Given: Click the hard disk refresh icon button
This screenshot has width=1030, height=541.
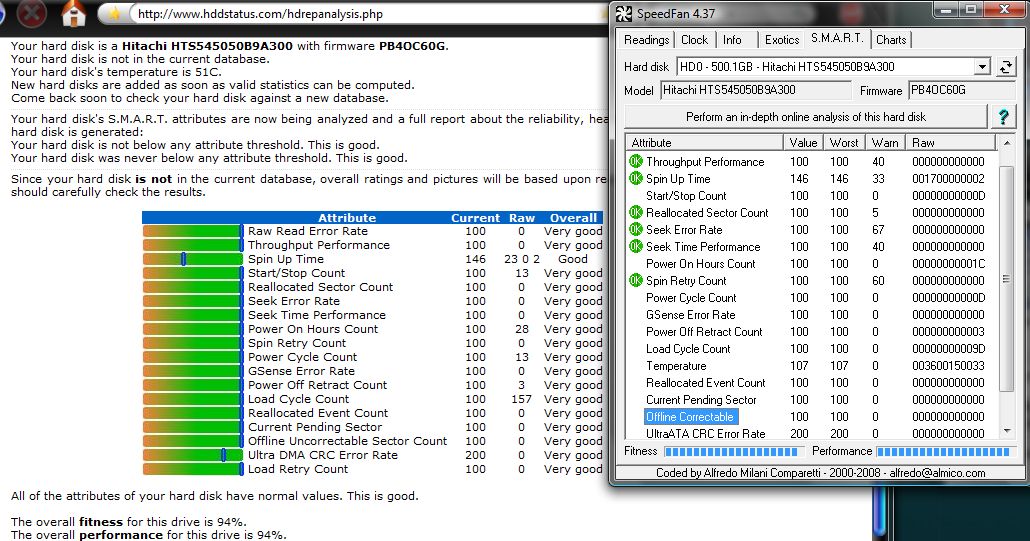Looking at the screenshot, I should 1006,66.
